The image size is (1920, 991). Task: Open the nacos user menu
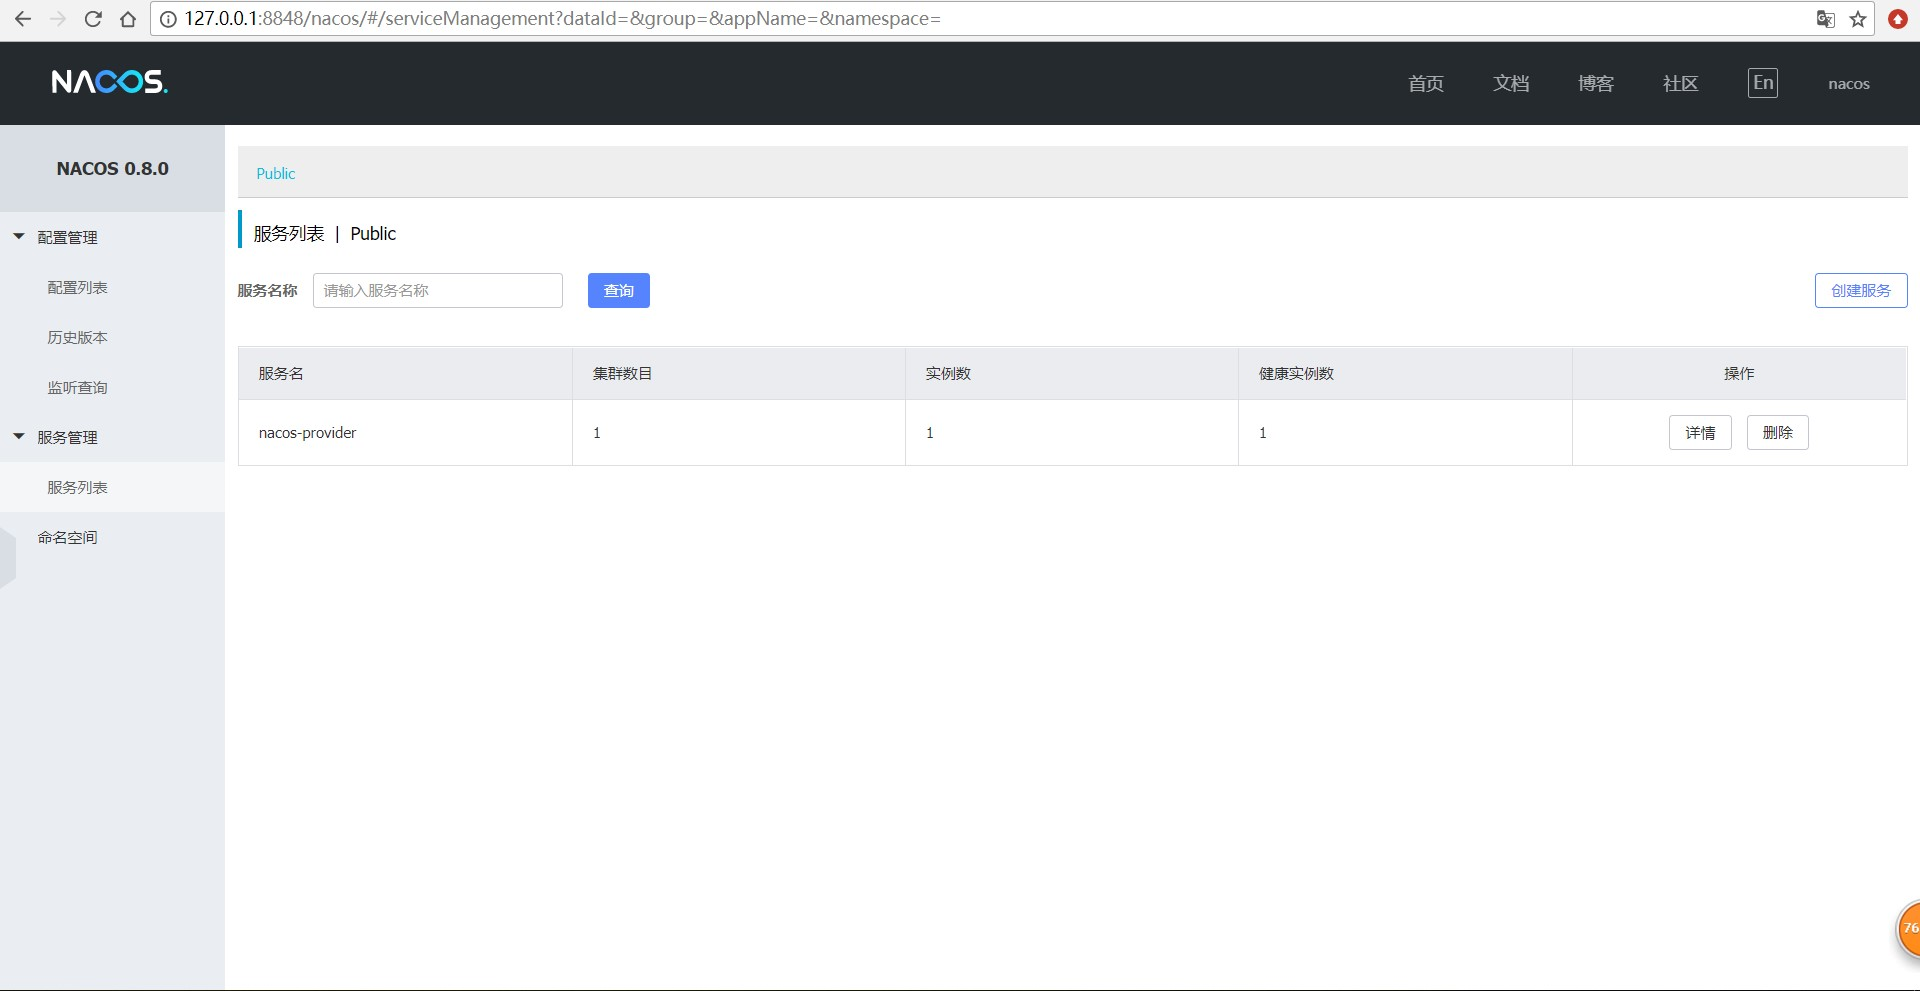[x=1849, y=84]
